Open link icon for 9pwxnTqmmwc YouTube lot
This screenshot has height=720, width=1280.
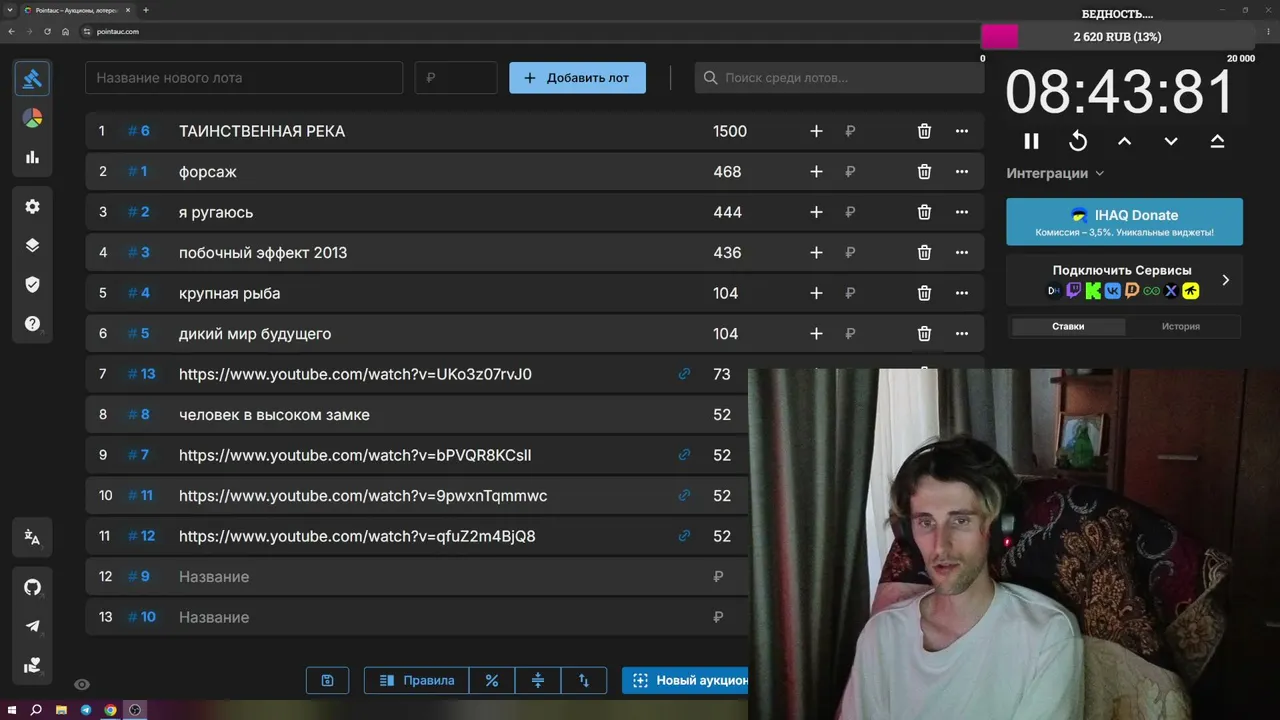pyautogui.click(x=684, y=495)
